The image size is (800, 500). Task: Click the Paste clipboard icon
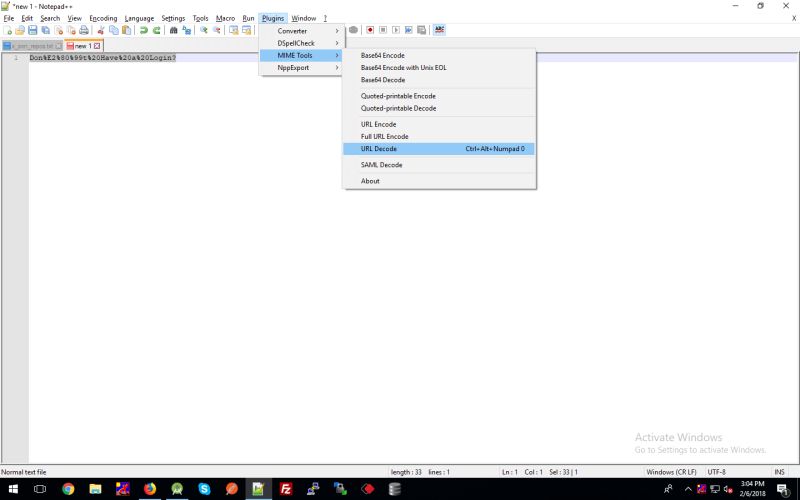tap(127, 30)
